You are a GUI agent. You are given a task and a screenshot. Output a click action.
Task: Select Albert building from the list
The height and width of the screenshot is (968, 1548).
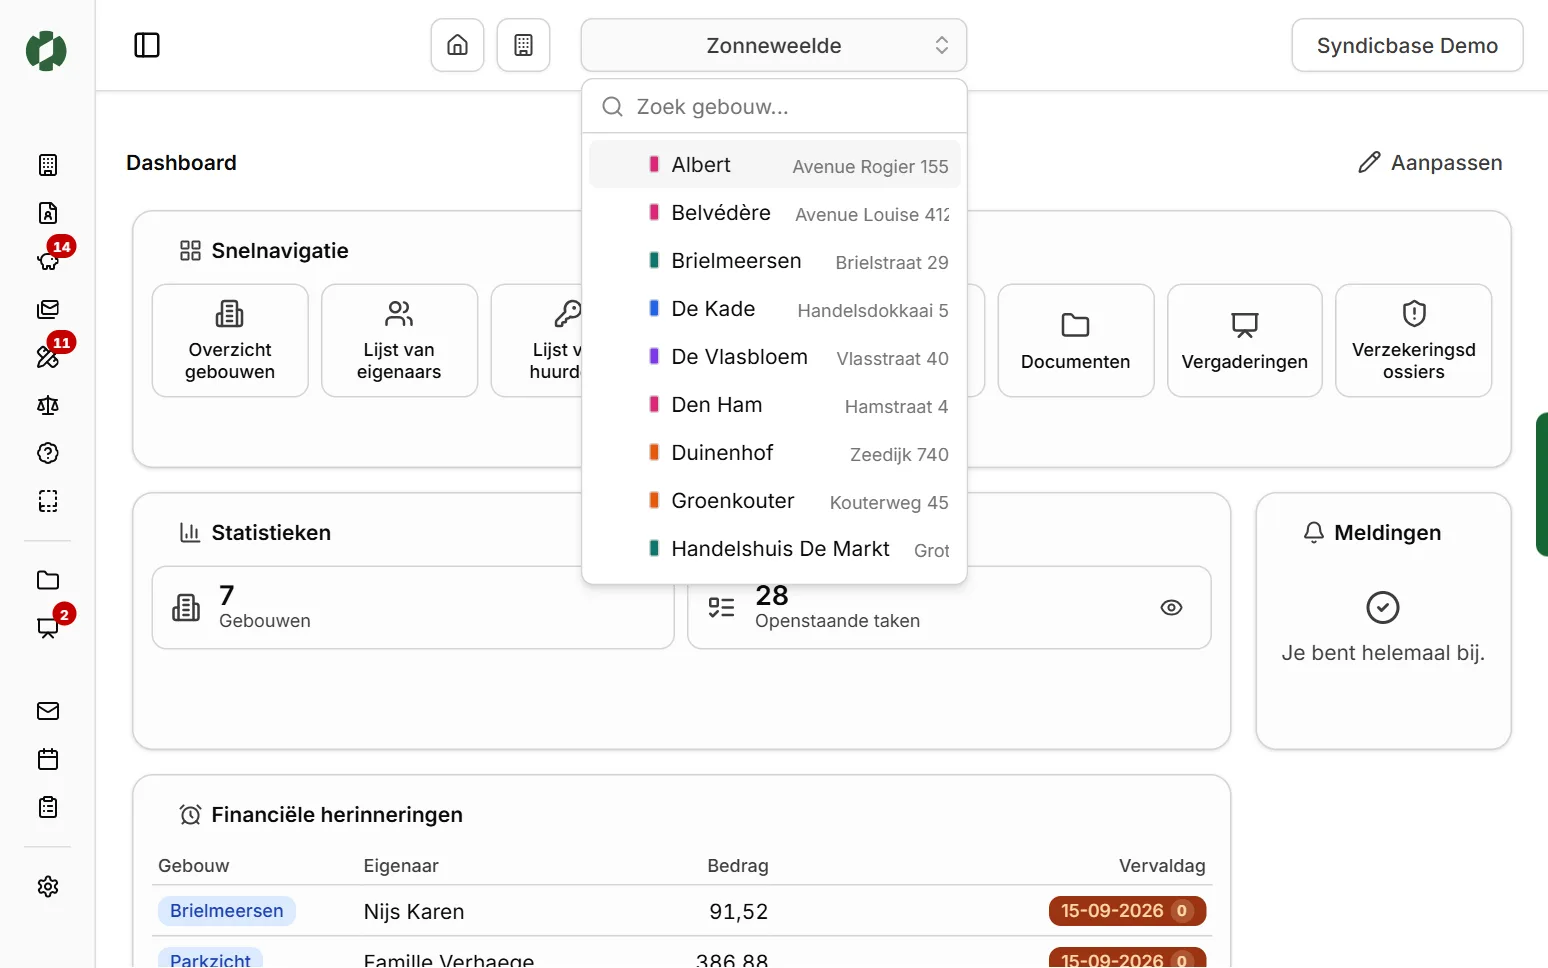[x=775, y=165]
